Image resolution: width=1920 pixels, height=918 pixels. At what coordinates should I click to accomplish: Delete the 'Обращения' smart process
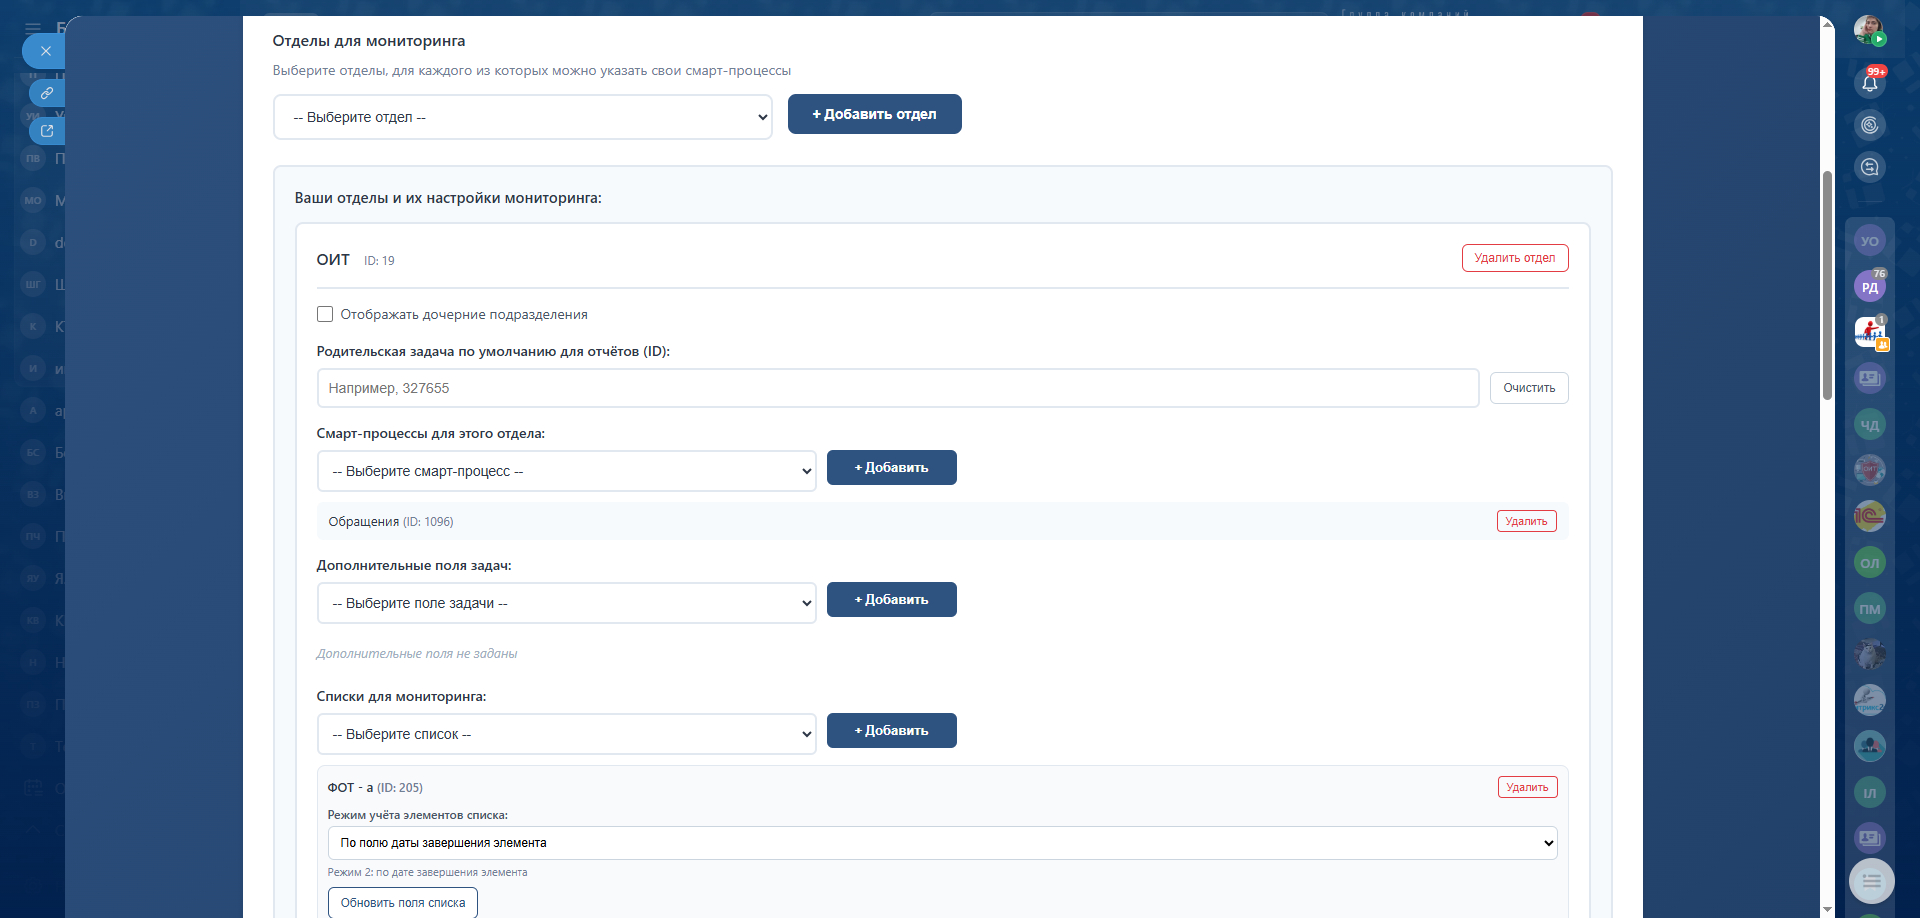[1527, 521]
